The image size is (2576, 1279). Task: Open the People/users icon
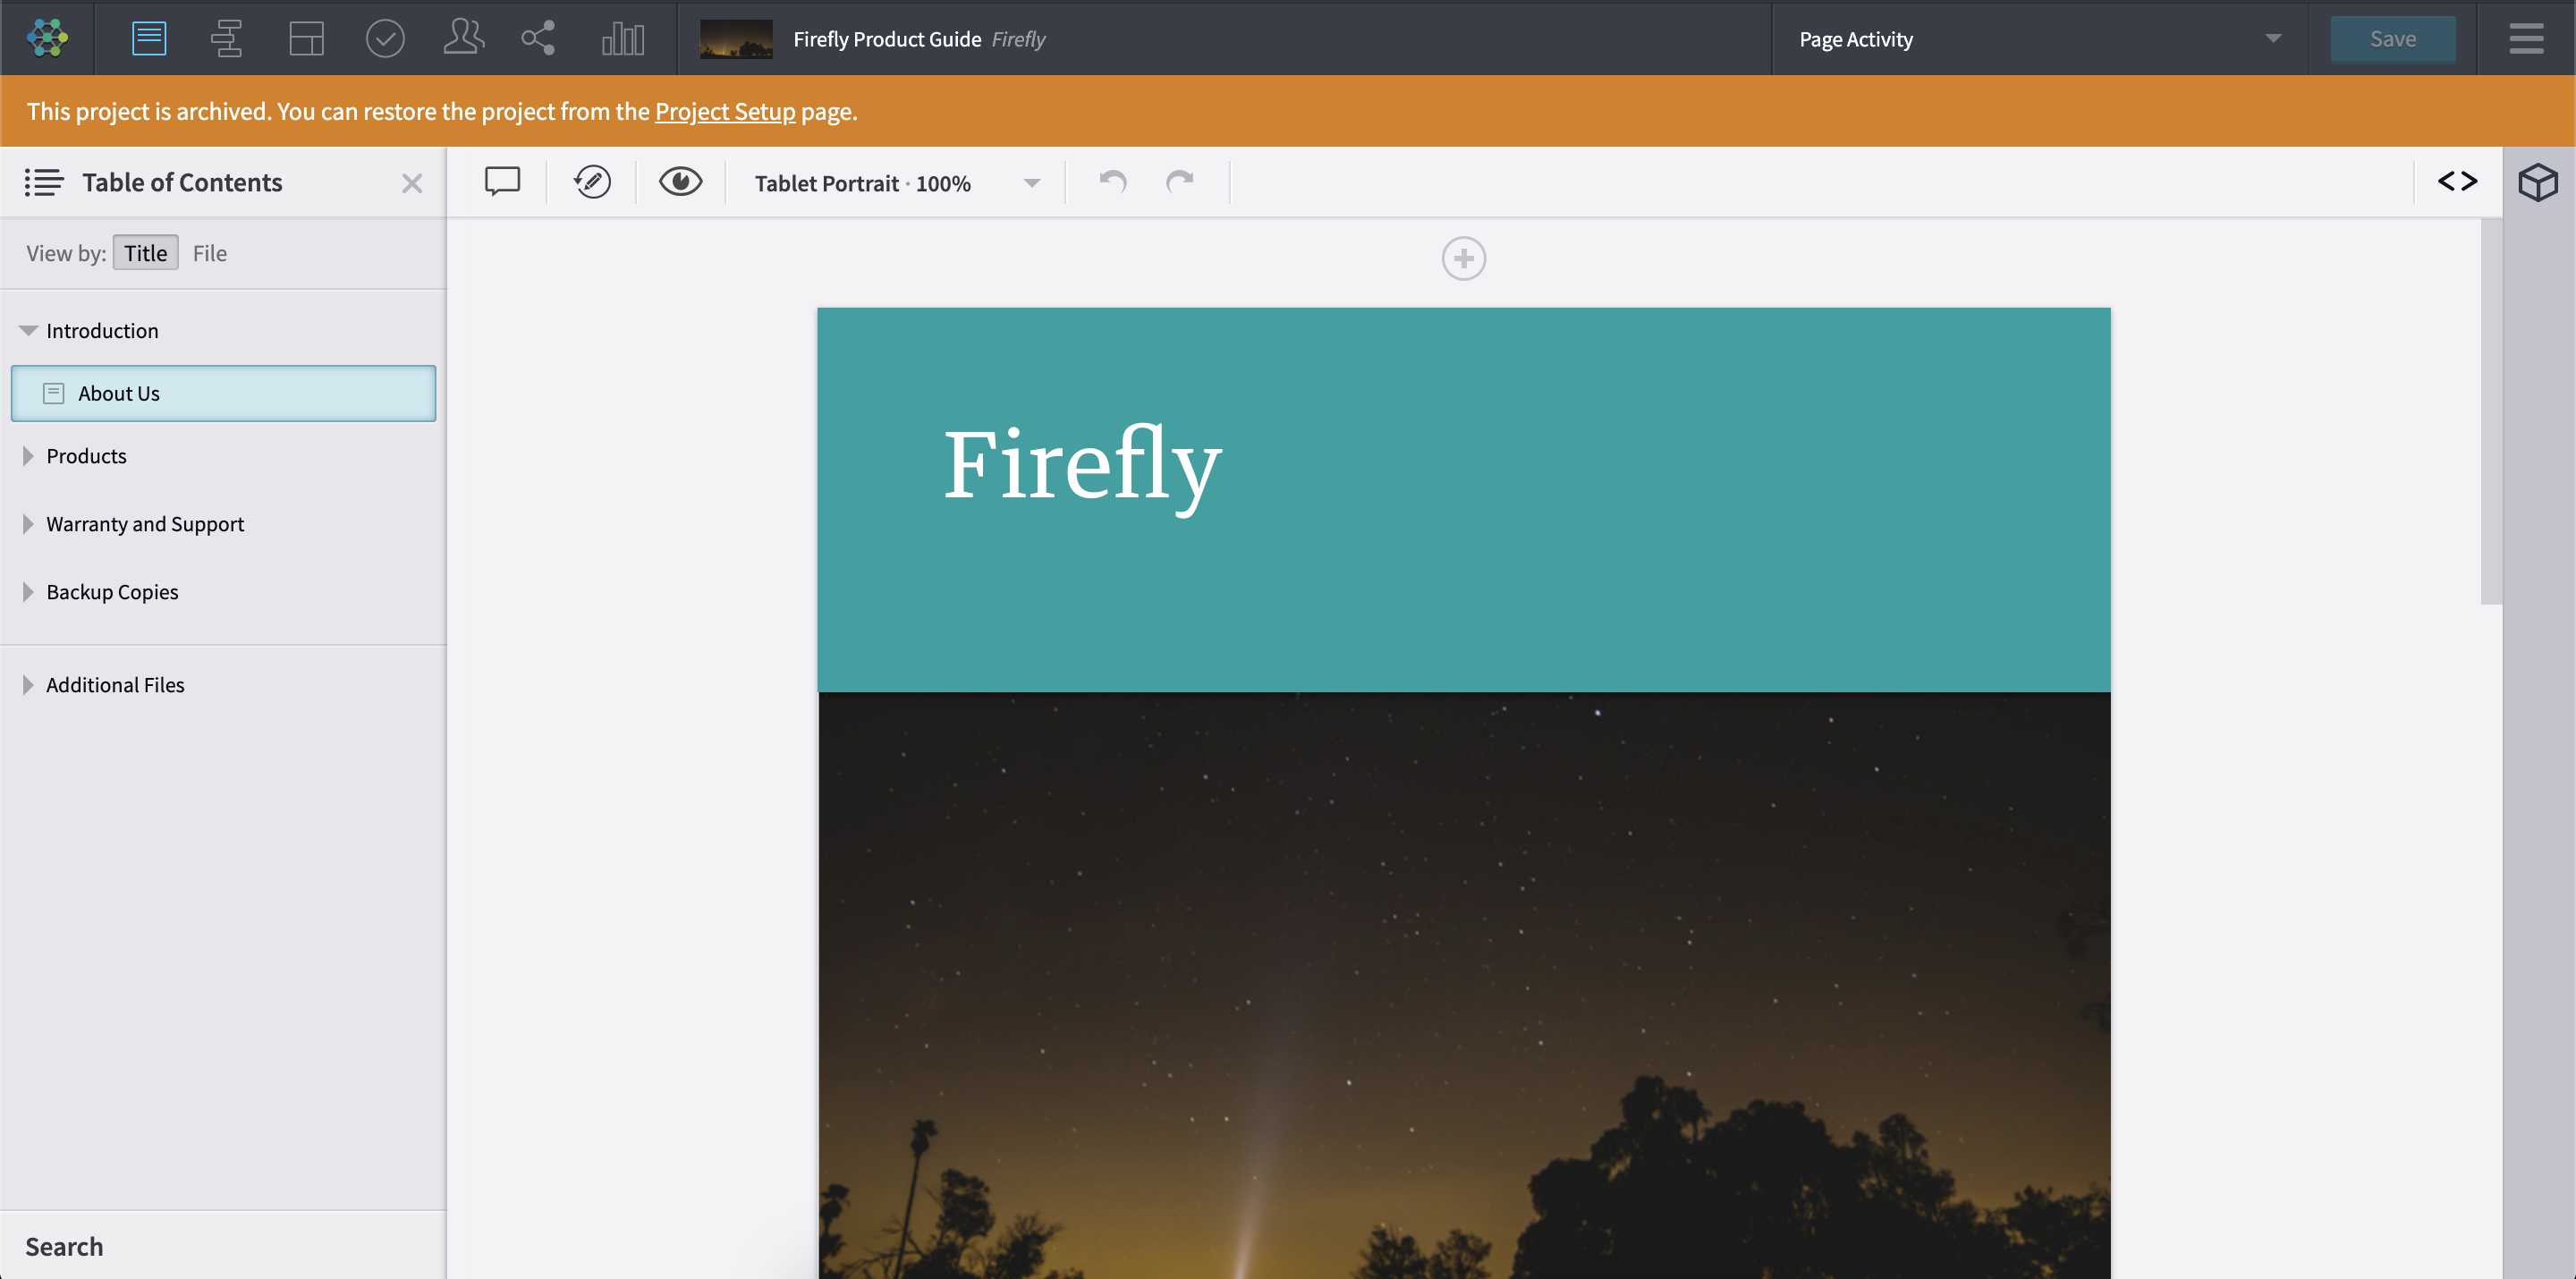[x=463, y=38]
